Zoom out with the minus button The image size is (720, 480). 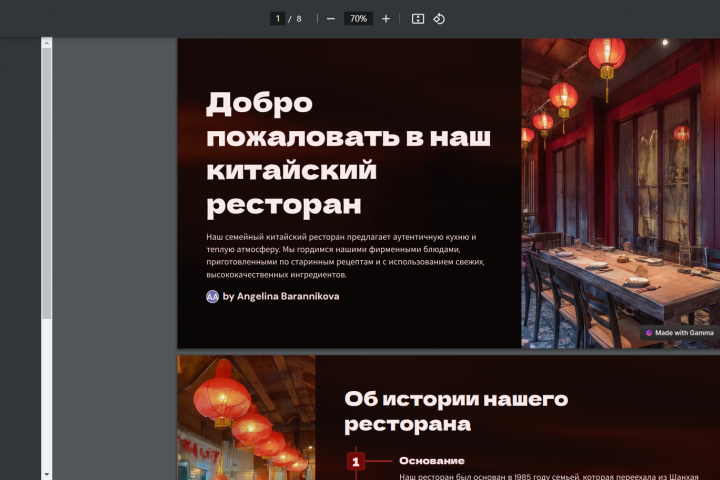point(331,19)
